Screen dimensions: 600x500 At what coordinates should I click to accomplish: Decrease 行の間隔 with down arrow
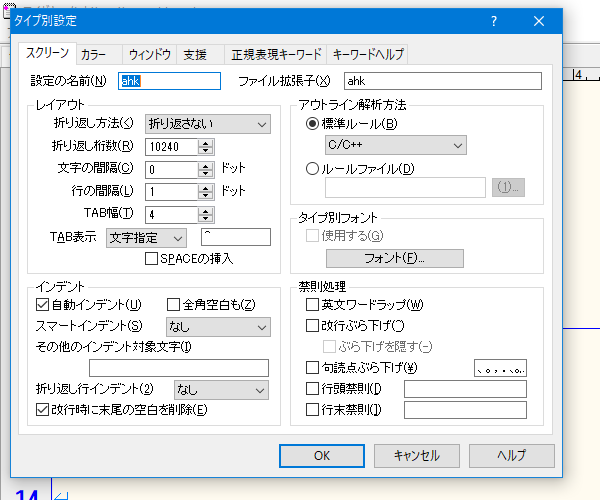click(206, 196)
